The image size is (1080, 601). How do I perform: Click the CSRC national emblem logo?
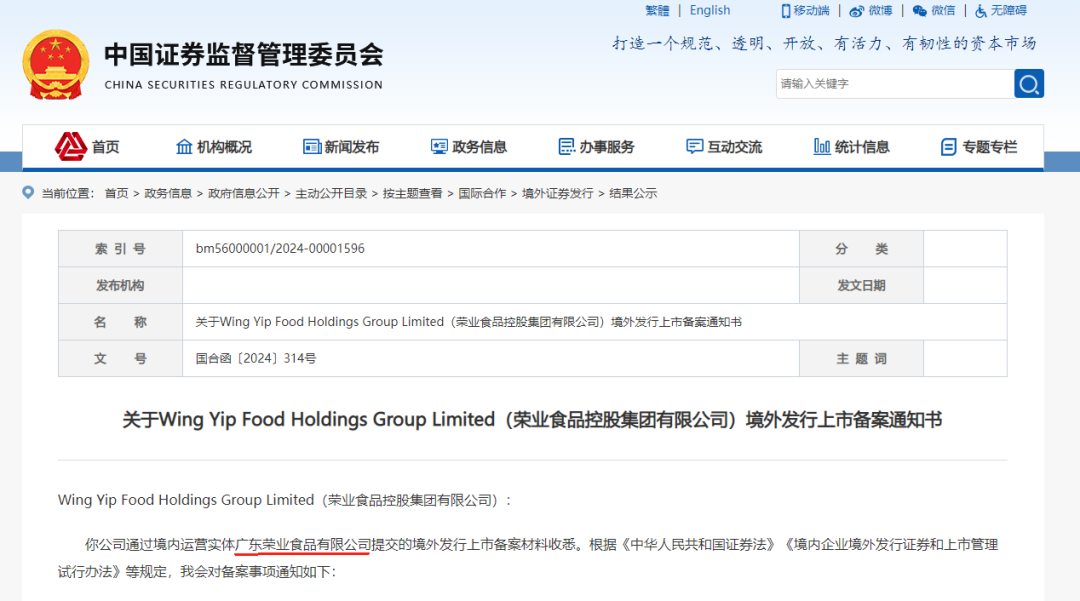(56, 65)
